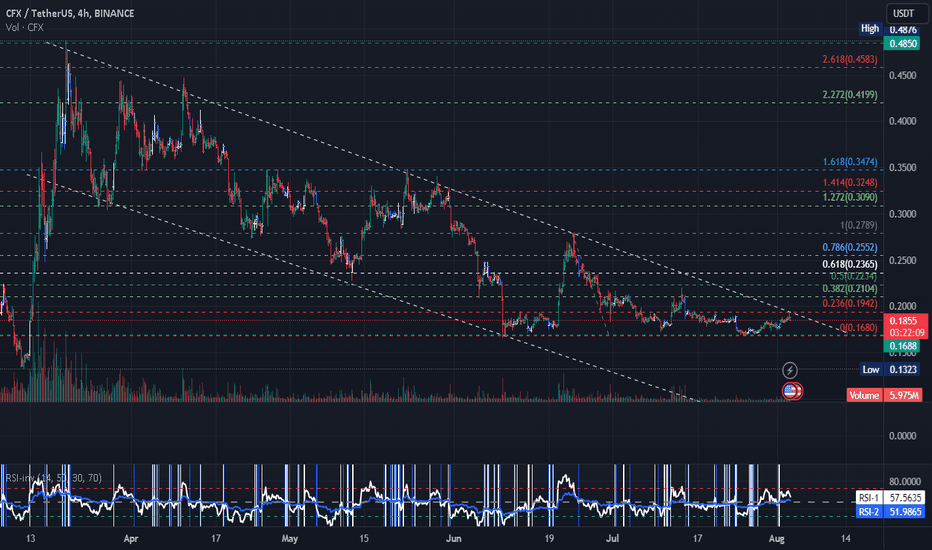Image resolution: width=932 pixels, height=550 pixels.
Task: Click the 0.3500 price axis tick
Action: coord(902,168)
